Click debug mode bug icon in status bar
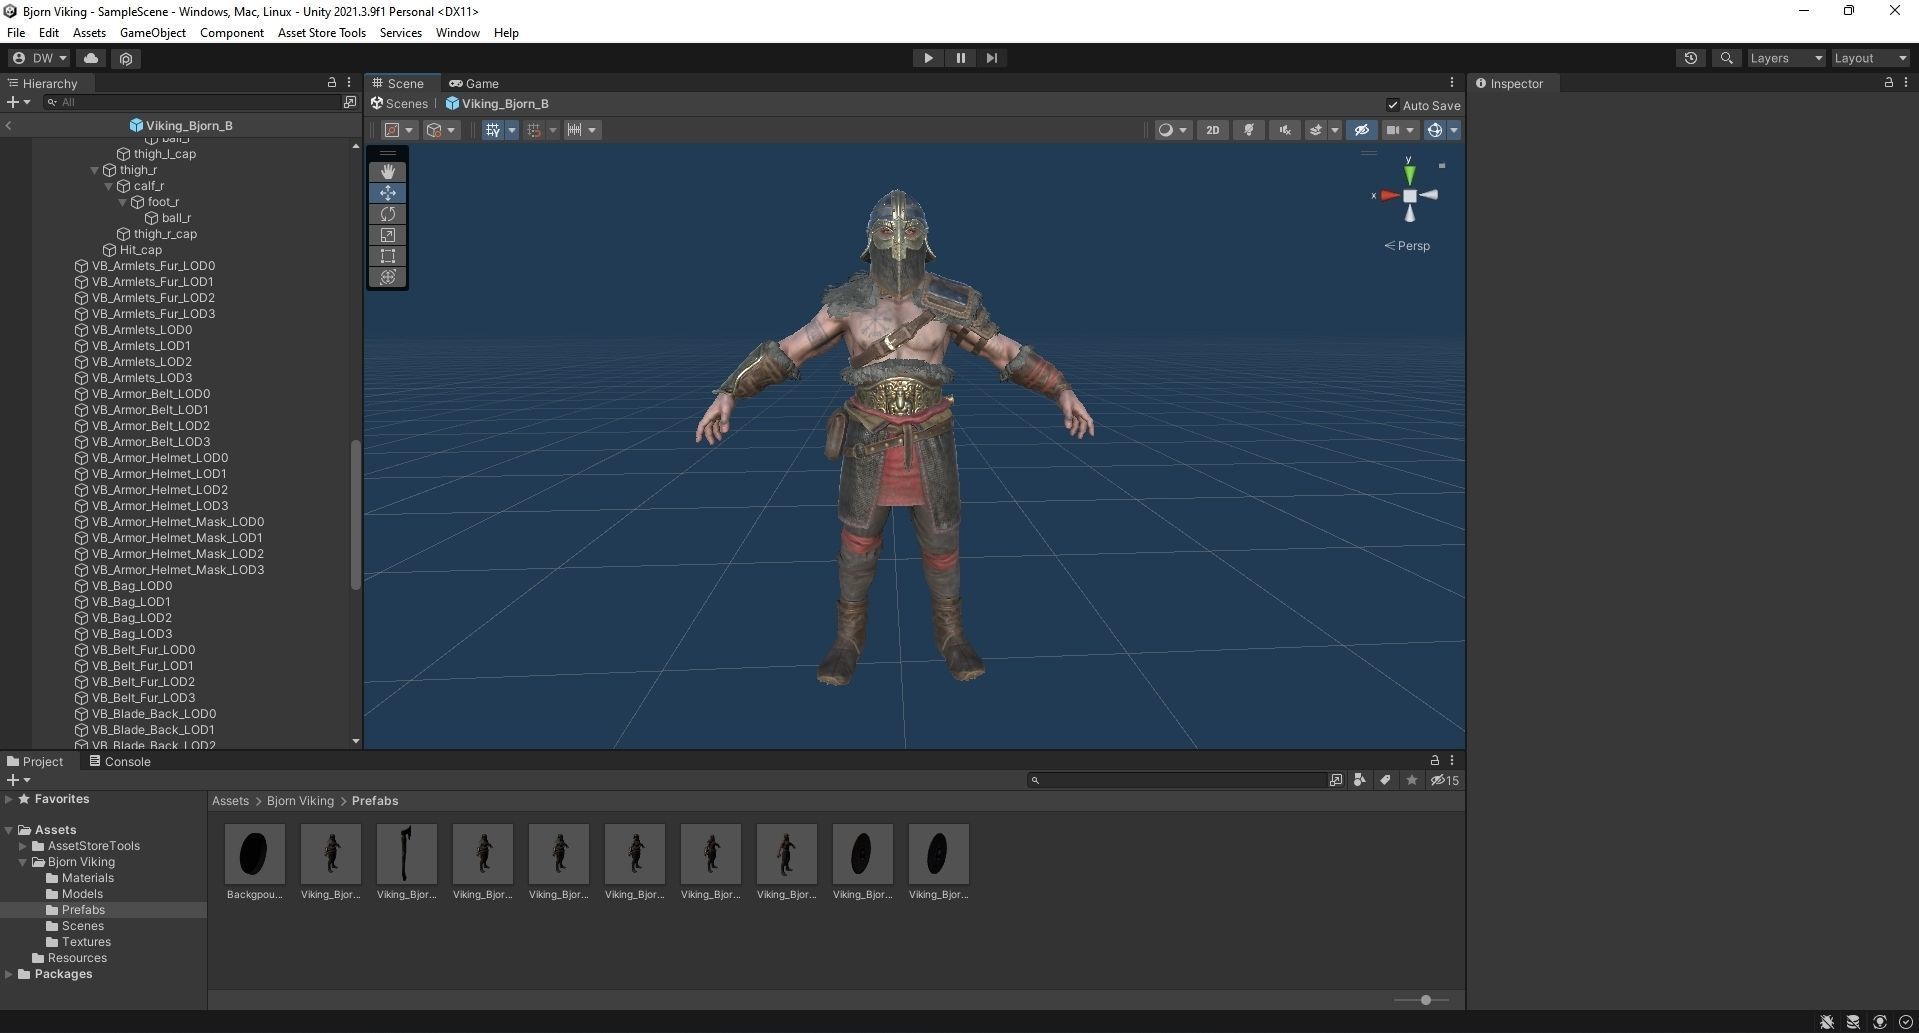 coord(1827,1022)
